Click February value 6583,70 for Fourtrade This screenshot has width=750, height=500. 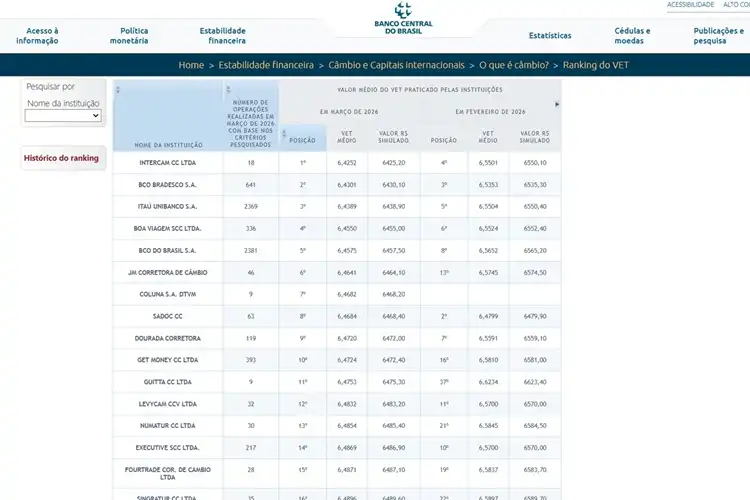(535, 470)
